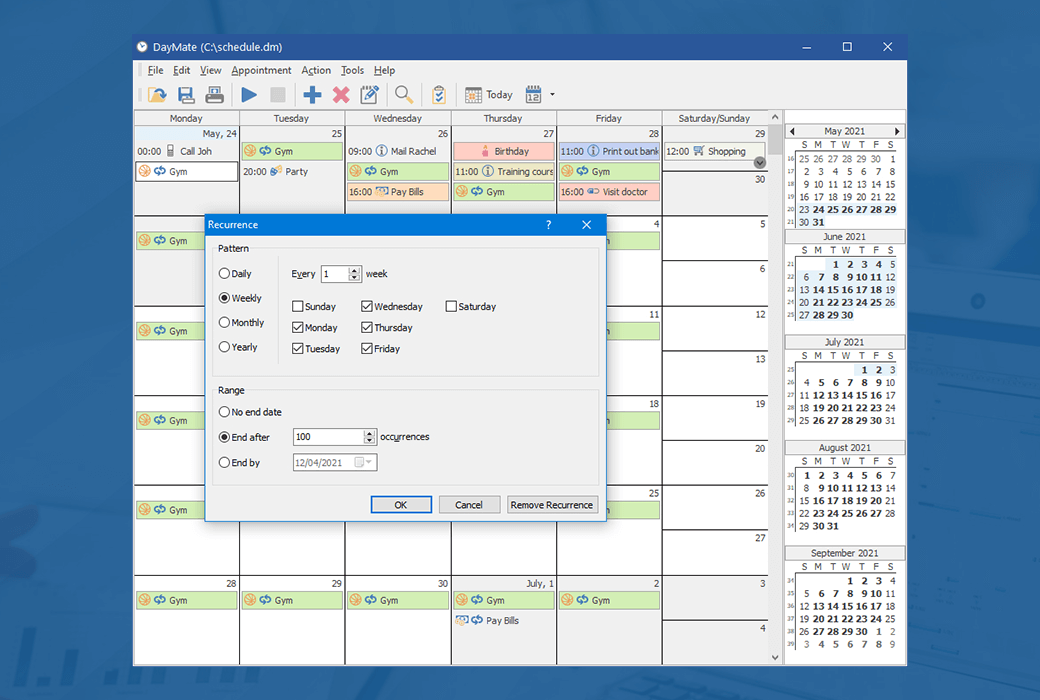Uncheck the Friday checkbox

click(367, 348)
